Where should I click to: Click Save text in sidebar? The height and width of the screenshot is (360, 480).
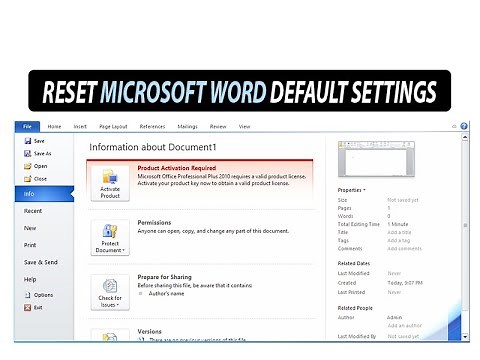39,141
